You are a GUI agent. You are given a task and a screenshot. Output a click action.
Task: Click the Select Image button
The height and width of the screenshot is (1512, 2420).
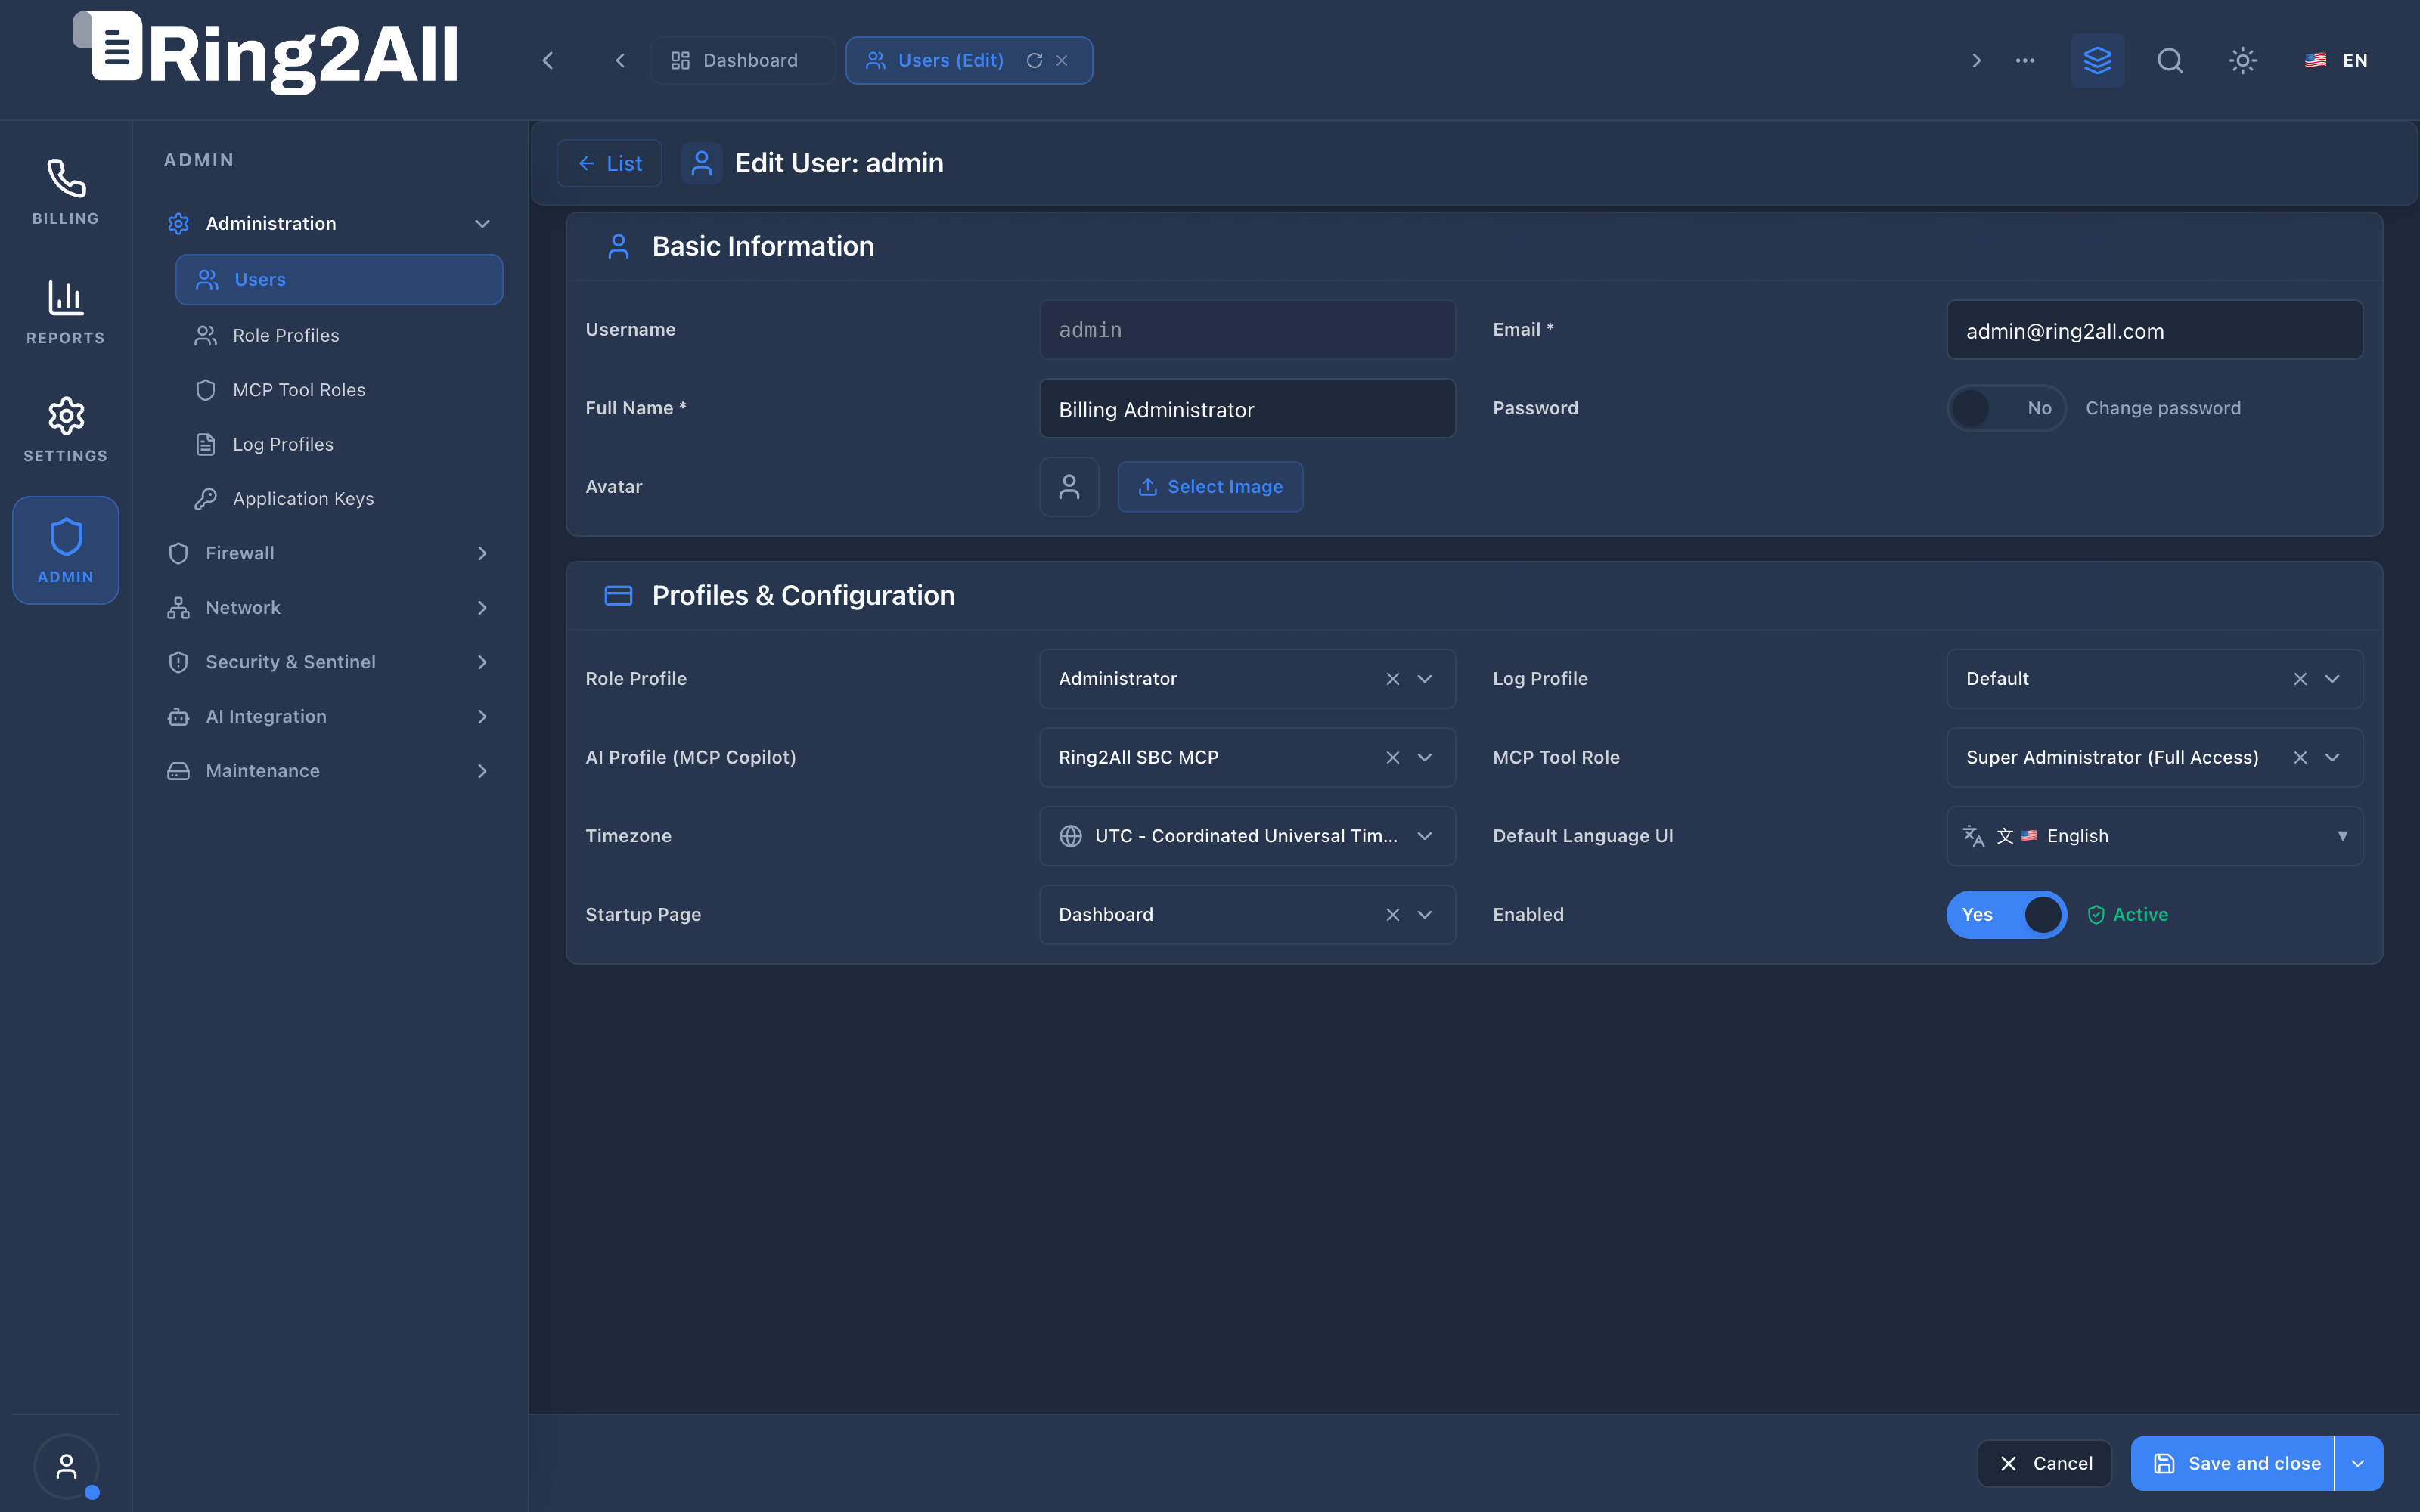pyautogui.click(x=1210, y=487)
